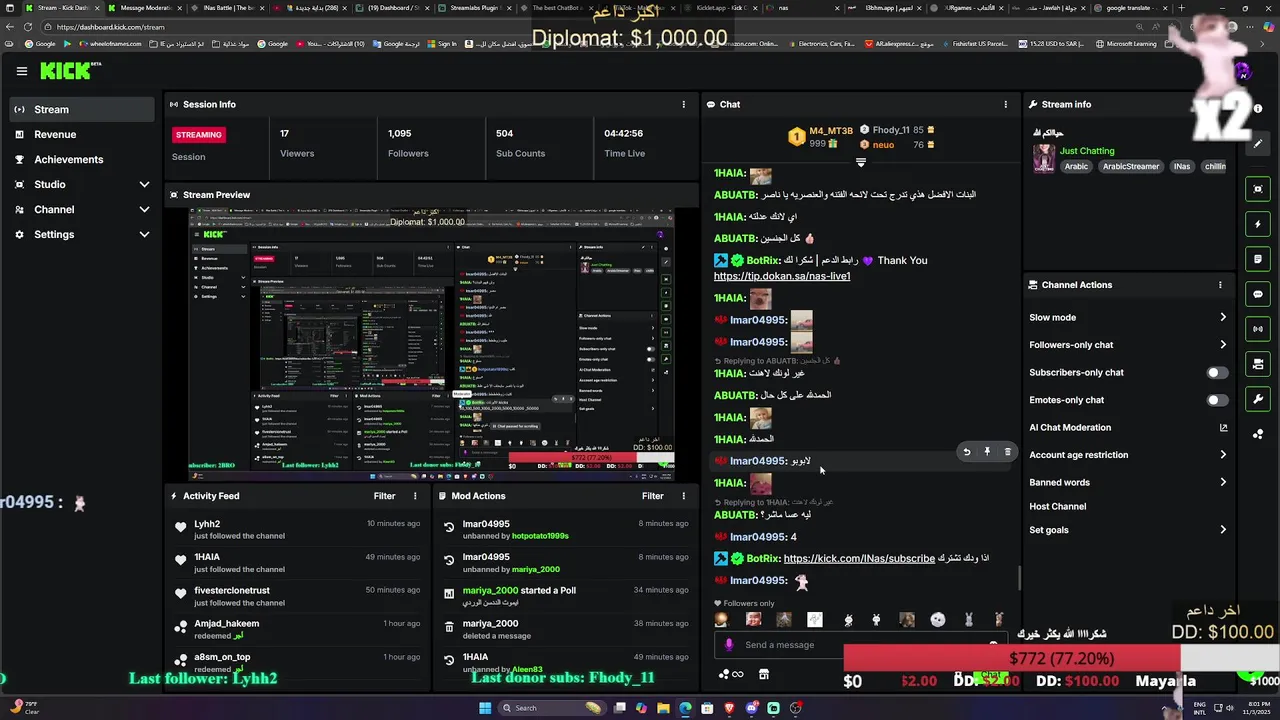Expand the Settings sidebar section
Viewport: 1280px width, 720px height.
[x=144, y=235]
